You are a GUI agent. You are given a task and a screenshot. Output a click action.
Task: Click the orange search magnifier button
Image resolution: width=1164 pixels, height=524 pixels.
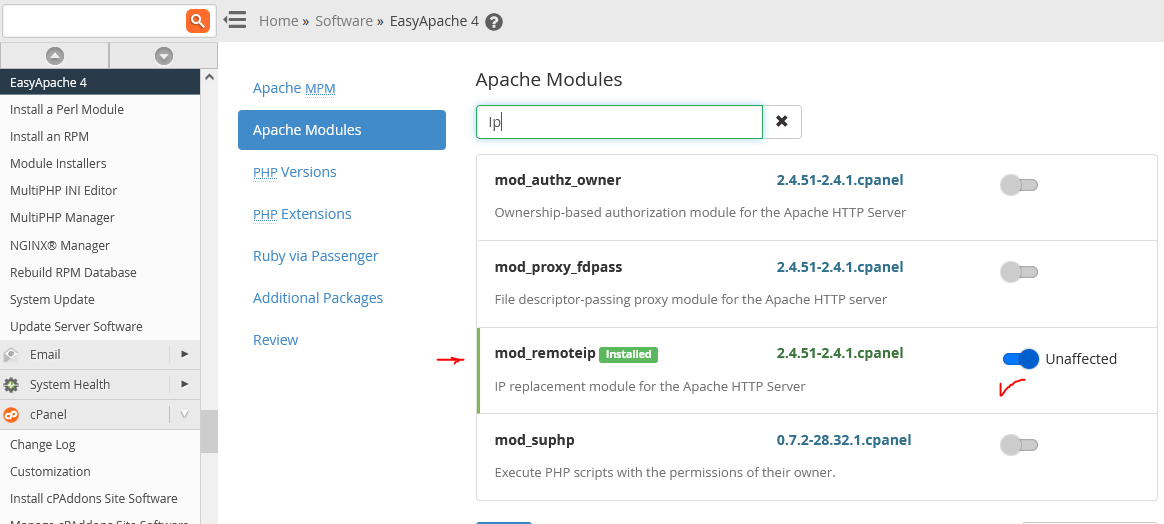197,22
